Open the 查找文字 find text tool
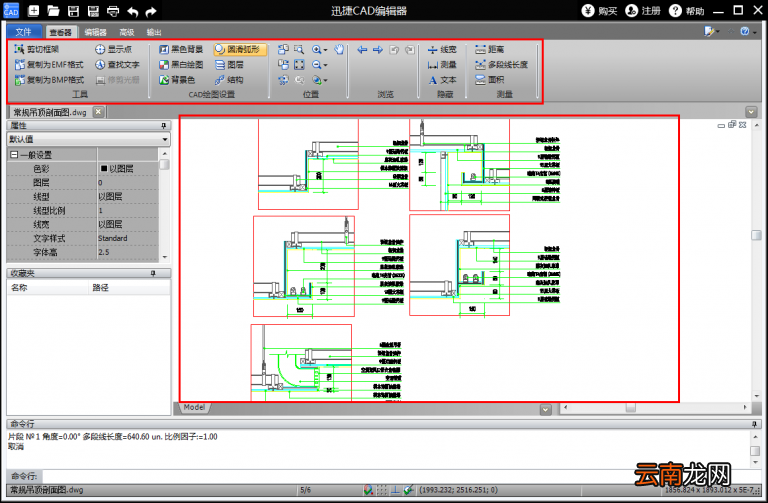 [x=117, y=64]
